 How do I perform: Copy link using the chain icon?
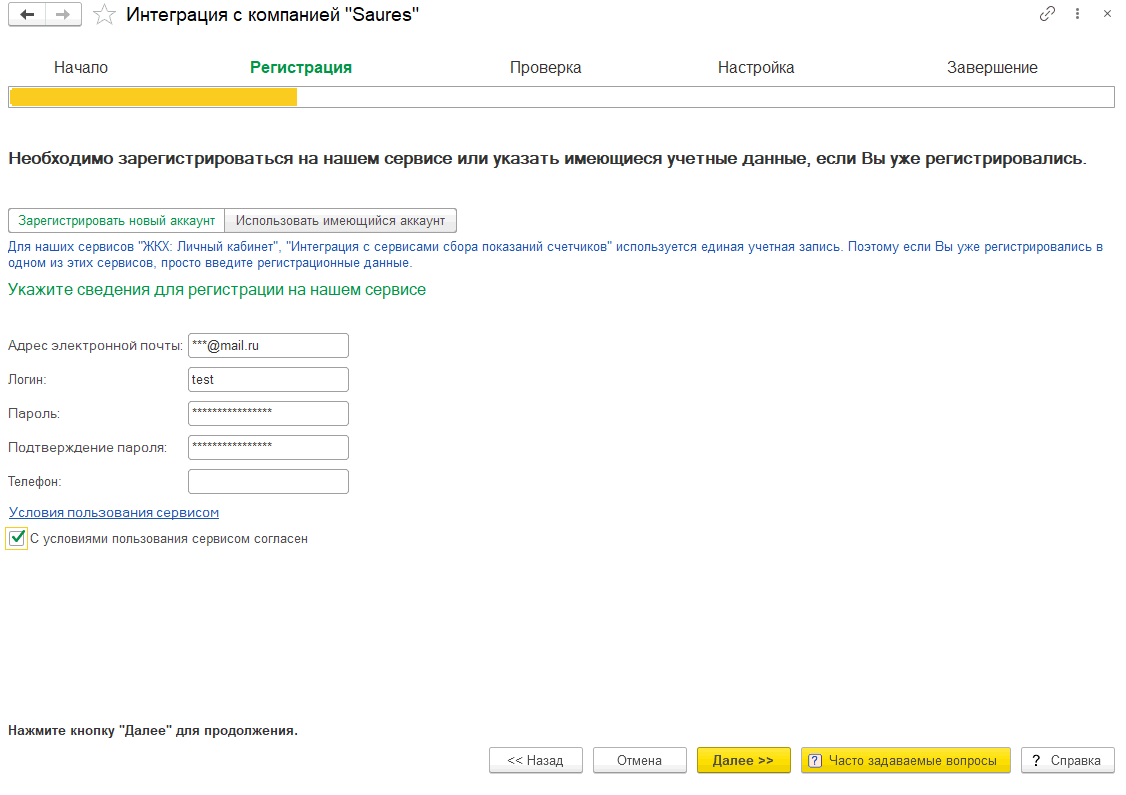point(1047,14)
